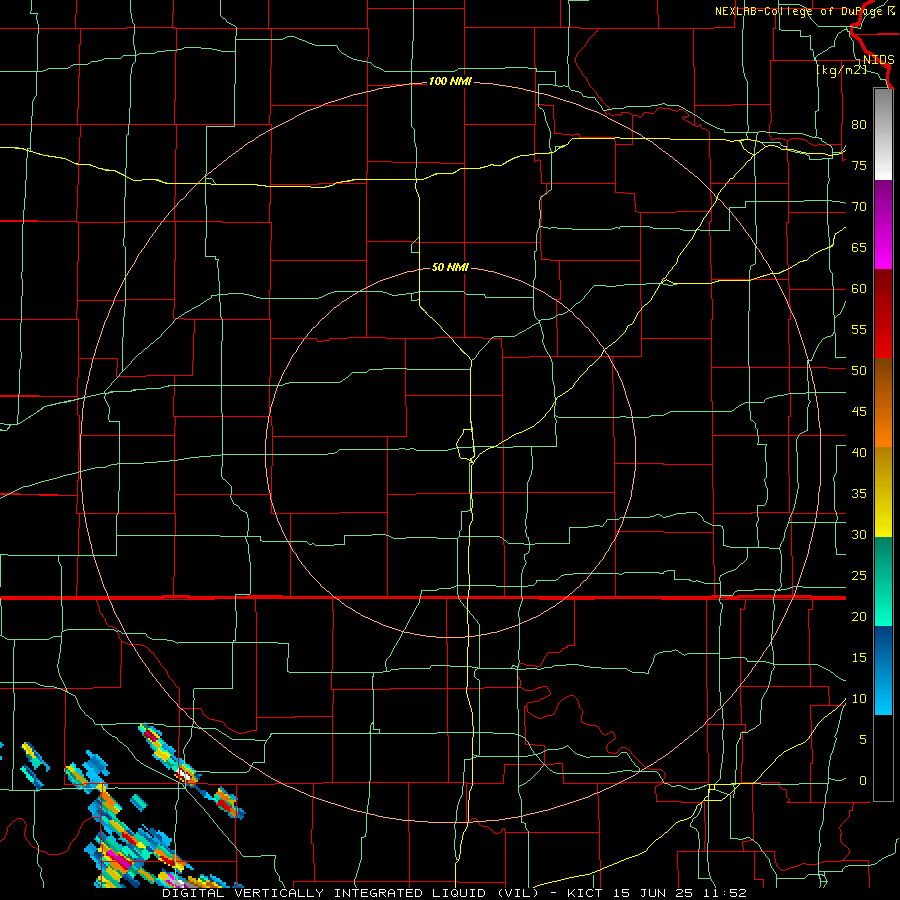The width and height of the screenshot is (900, 900).
Task: Click the scale value "35"
Action: pyautogui.click(x=859, y=494)
